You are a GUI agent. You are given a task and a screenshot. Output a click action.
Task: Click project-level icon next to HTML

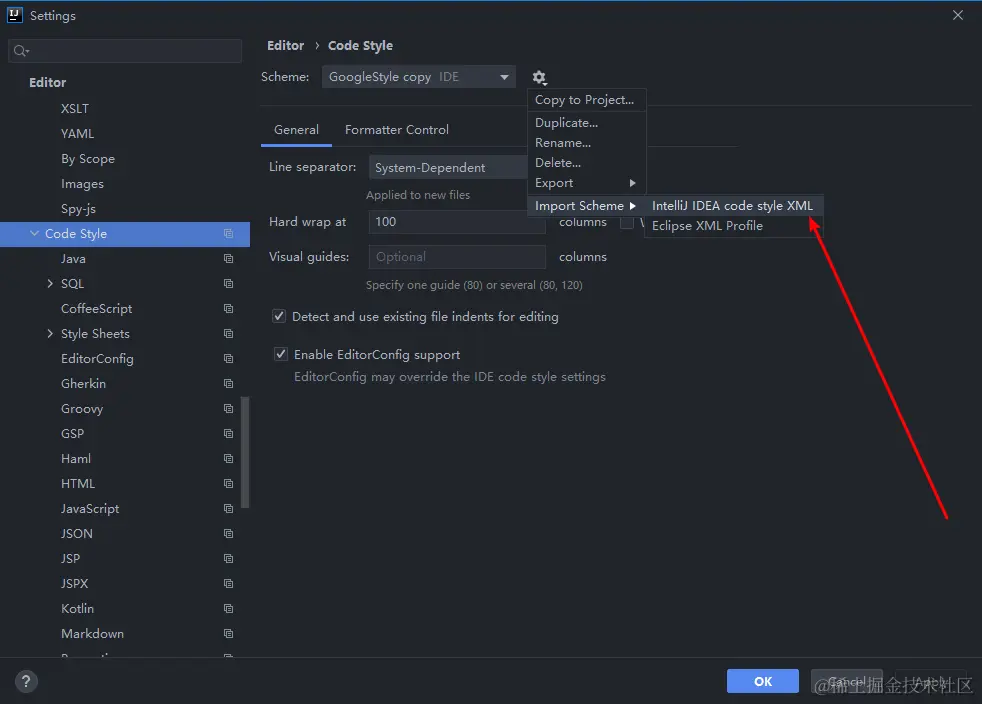click(229, 484)
